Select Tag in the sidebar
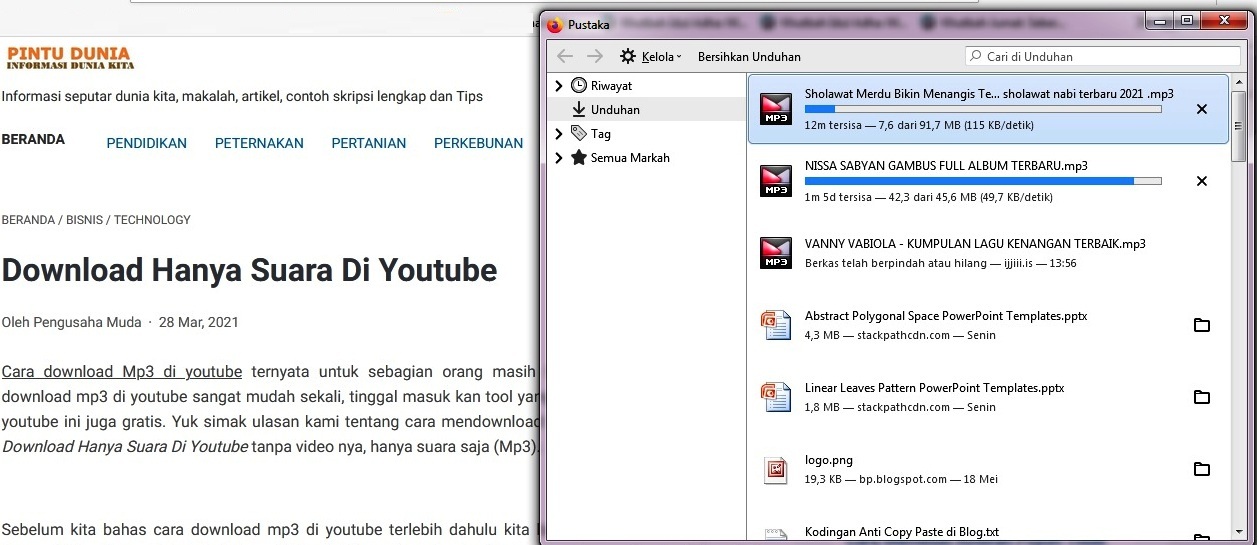The height and width of the screenshot is (545, 1257). pyautogui.click(x=600, y=134)
